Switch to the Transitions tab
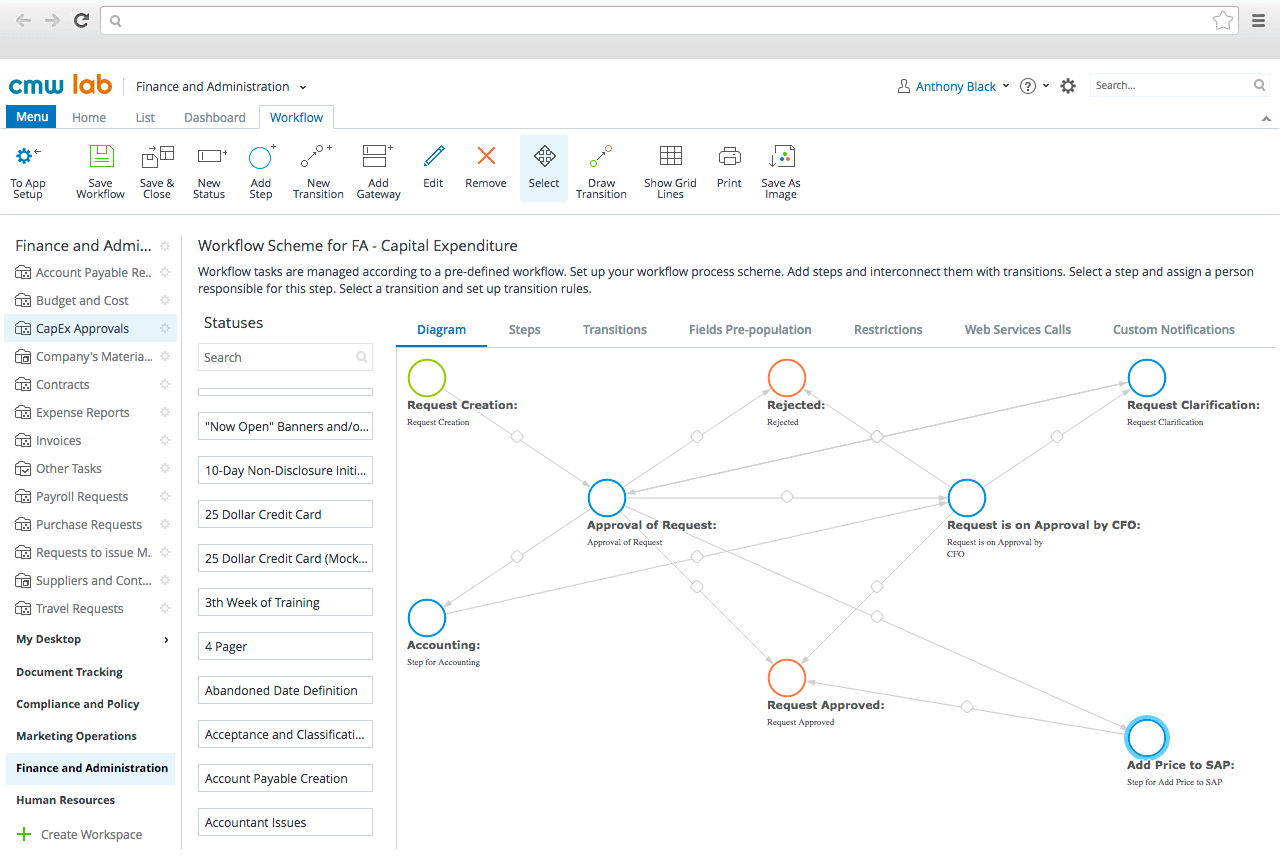The image size is (1280, 859). tap(615, 330)
